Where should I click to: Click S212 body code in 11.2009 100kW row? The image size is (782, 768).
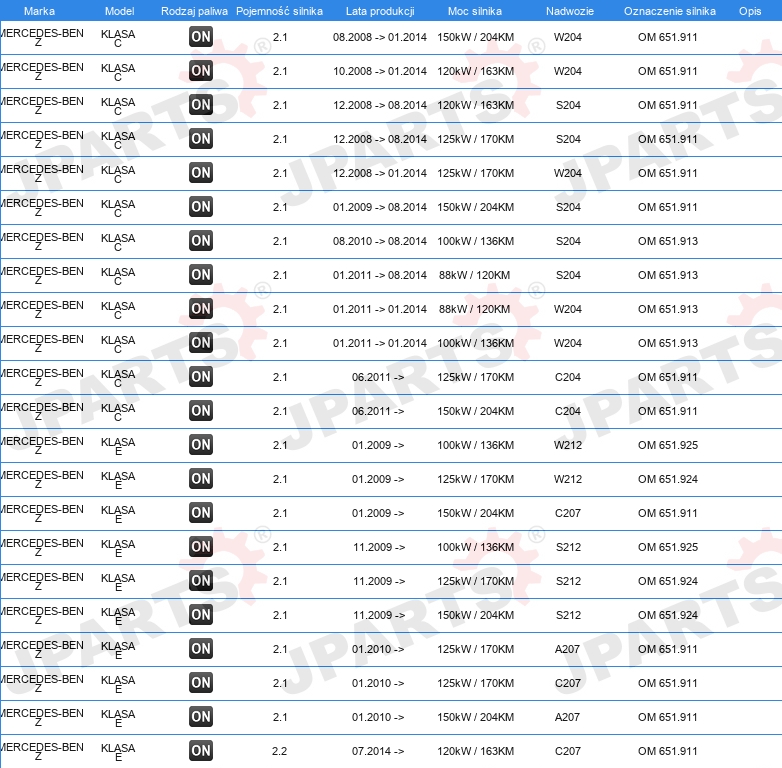pos(569,547)
